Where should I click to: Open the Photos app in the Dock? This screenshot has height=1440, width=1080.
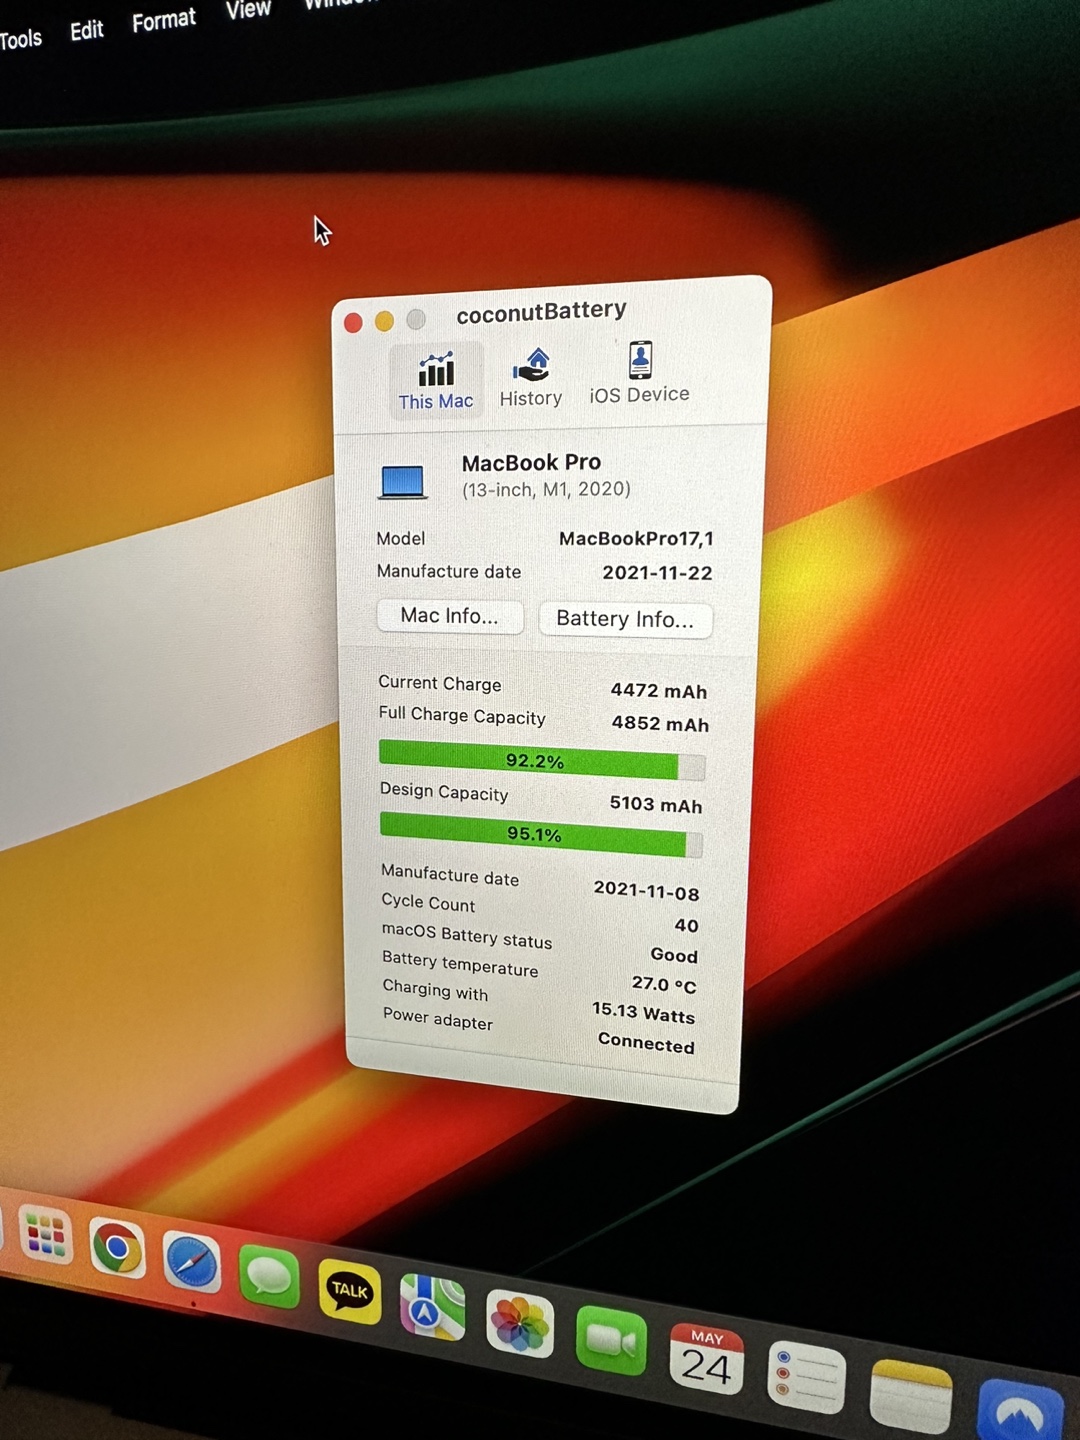point(520,1324)
